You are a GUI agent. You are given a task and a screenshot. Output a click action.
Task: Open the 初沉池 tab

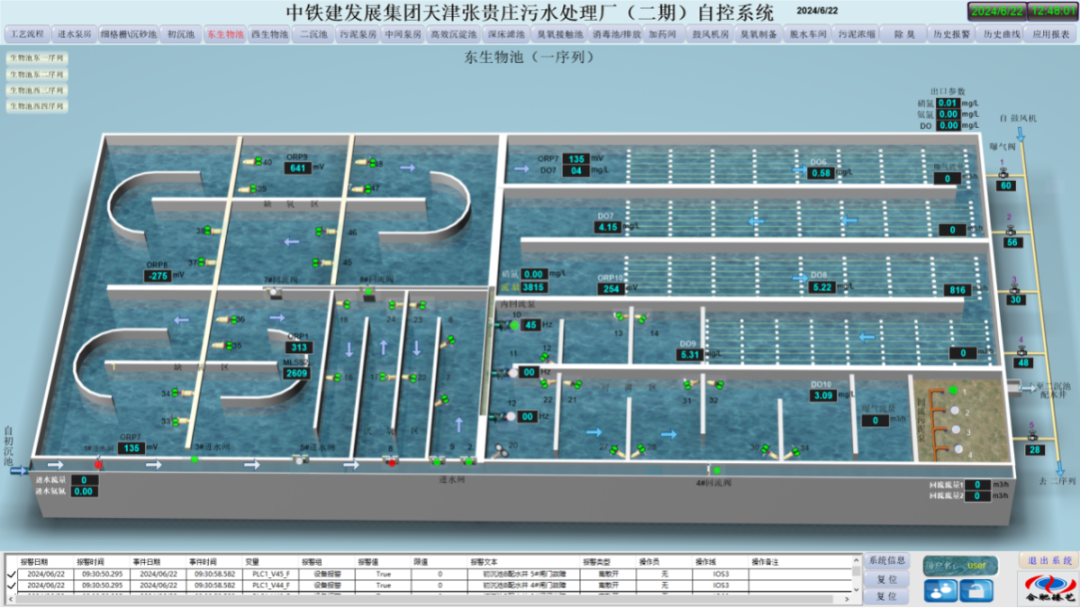(181, 34)
